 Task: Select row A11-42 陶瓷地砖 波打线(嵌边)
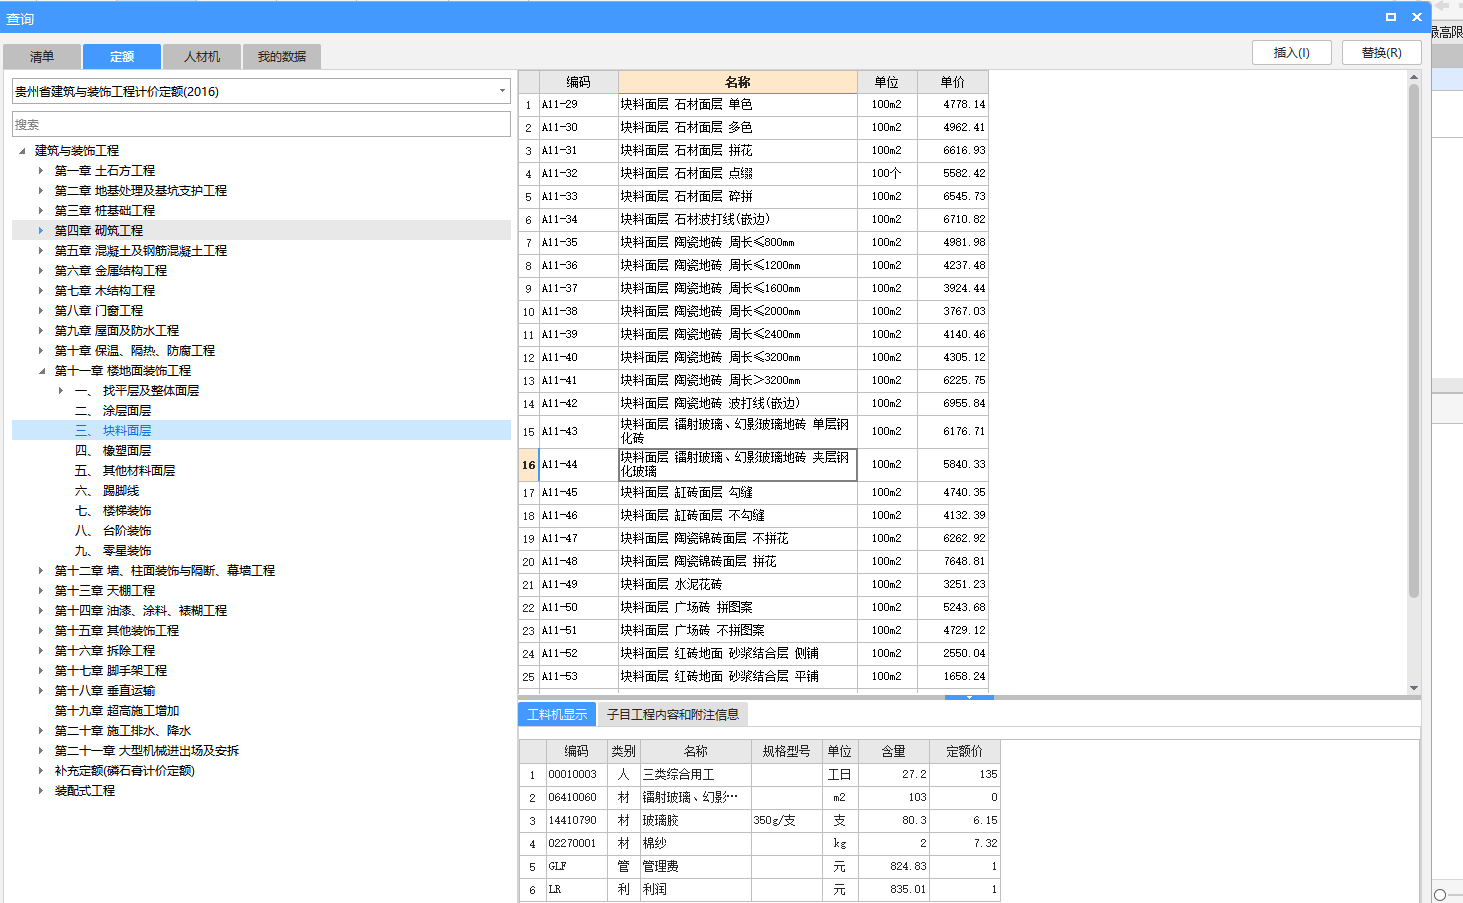[754, 403]
